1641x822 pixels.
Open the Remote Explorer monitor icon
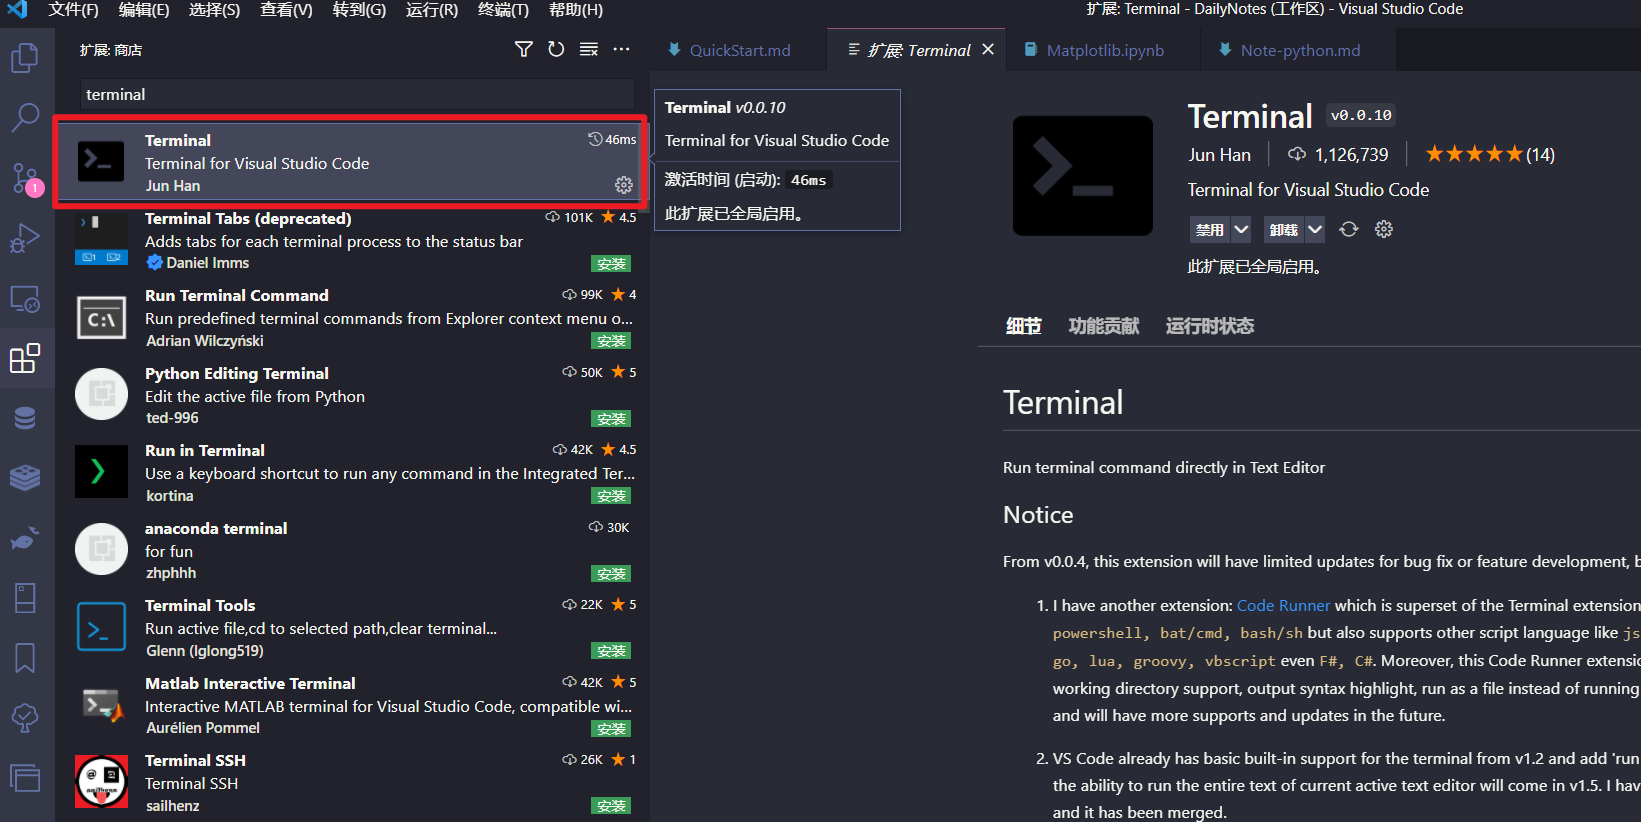25,298
